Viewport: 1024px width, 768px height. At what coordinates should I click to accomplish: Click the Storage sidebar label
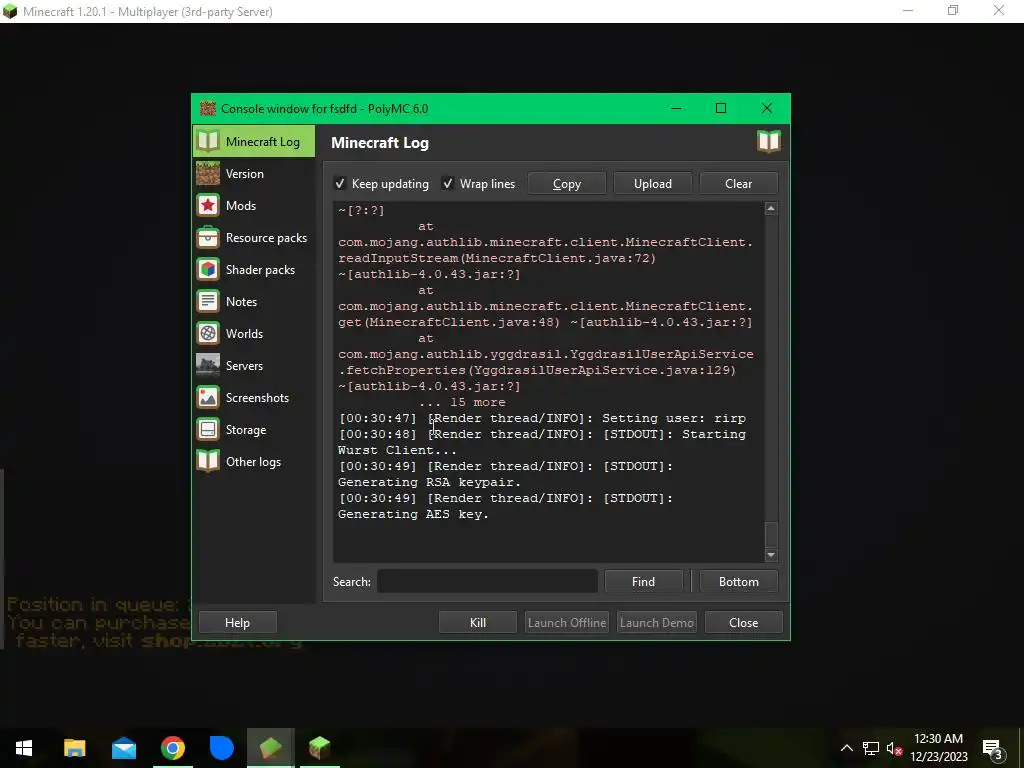(x=246, y=430)
